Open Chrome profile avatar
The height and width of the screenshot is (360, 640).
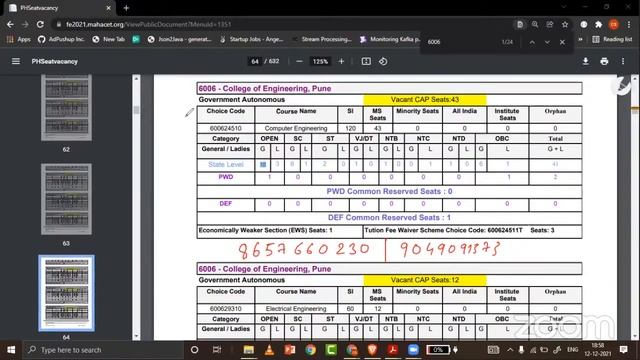(613, 24)
